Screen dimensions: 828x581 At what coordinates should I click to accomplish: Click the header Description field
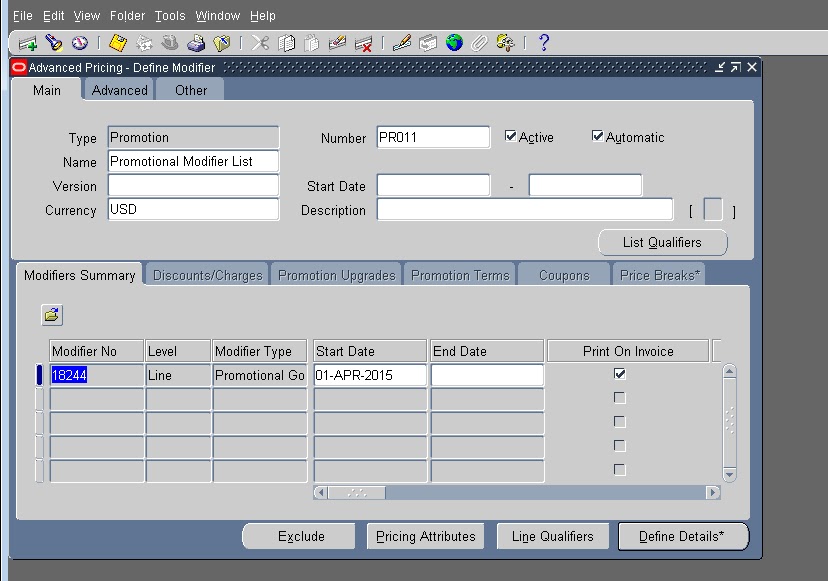coord(525,209)
